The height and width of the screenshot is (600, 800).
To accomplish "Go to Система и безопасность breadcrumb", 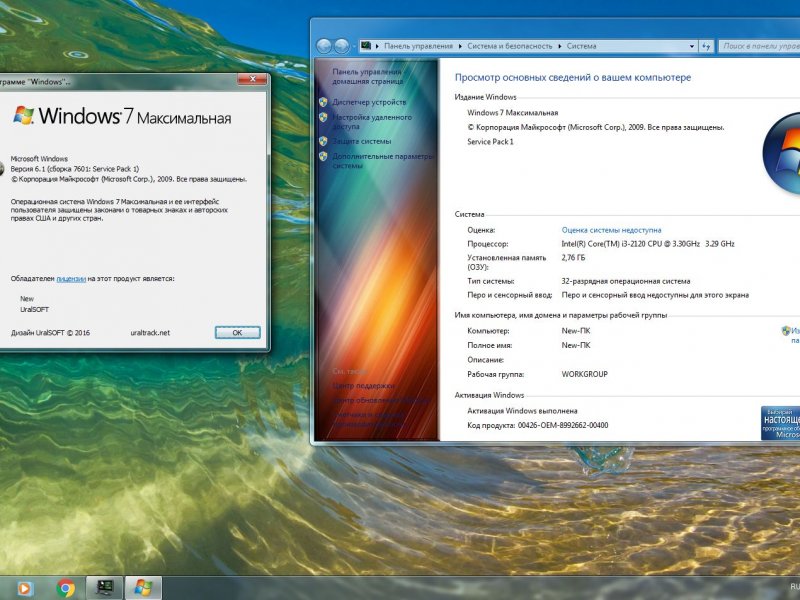I will [x=510, y=46].
